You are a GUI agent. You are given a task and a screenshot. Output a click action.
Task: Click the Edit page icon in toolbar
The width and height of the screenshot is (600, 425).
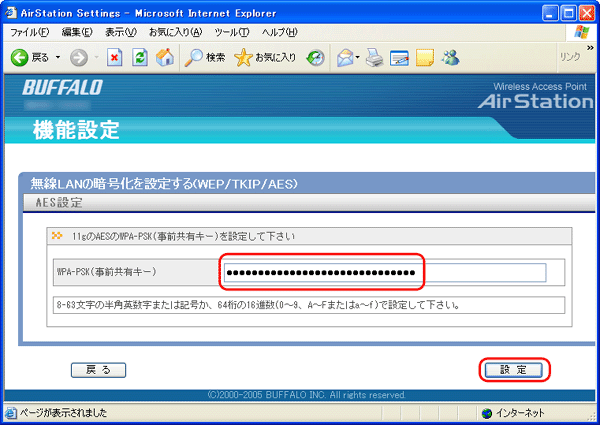399,59
